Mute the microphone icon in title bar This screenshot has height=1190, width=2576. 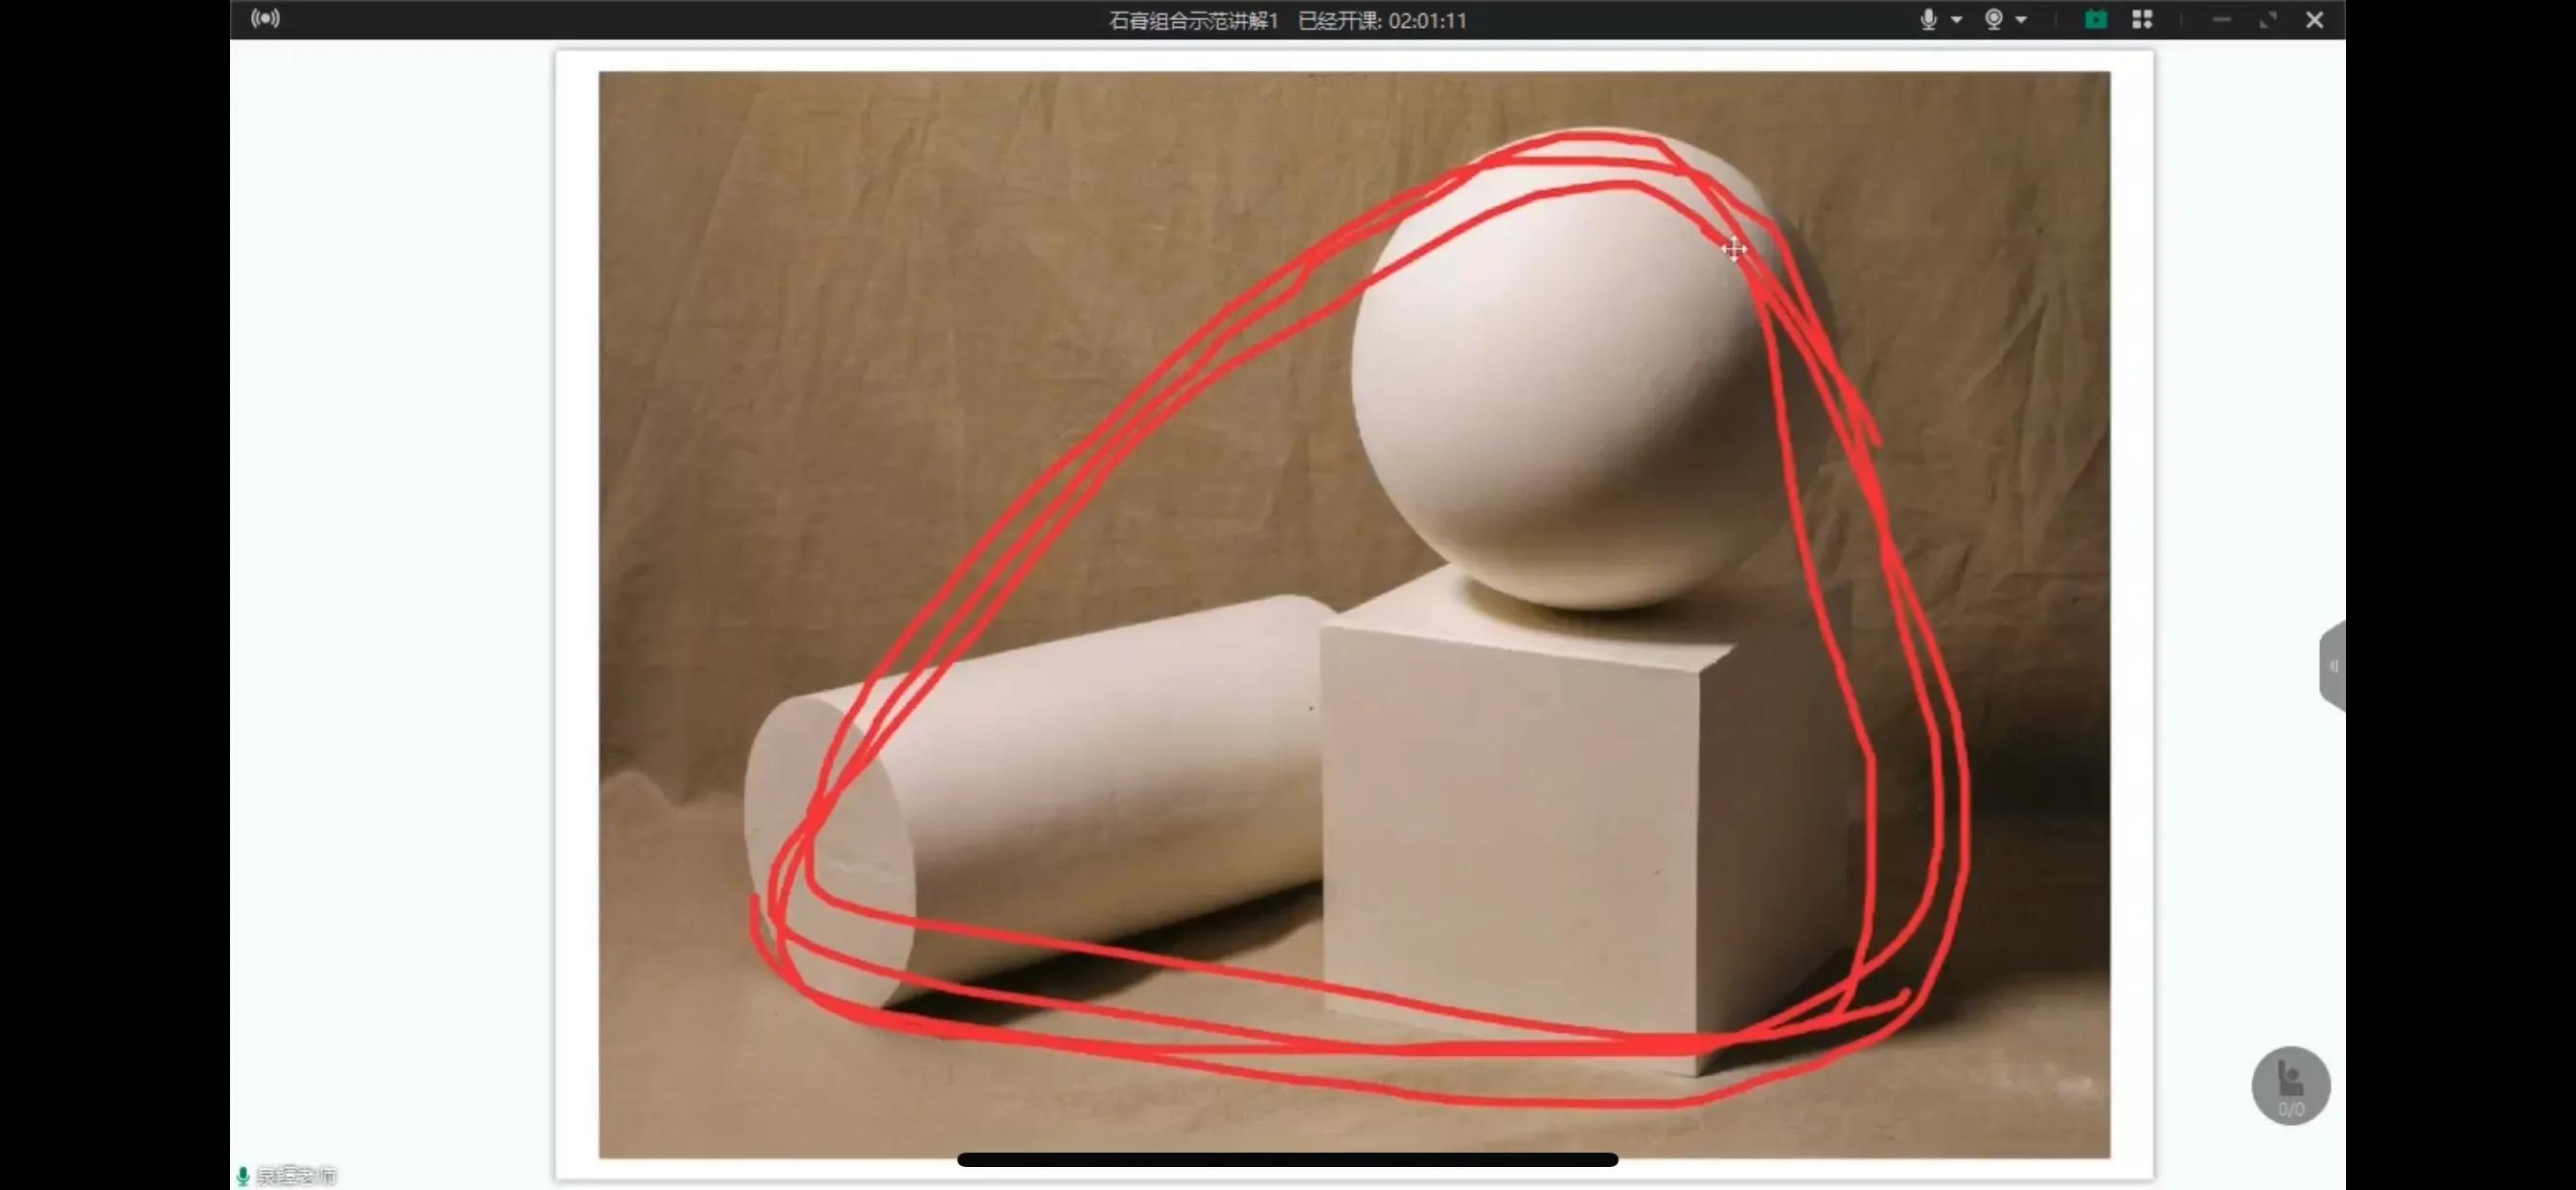[1928, 20]
